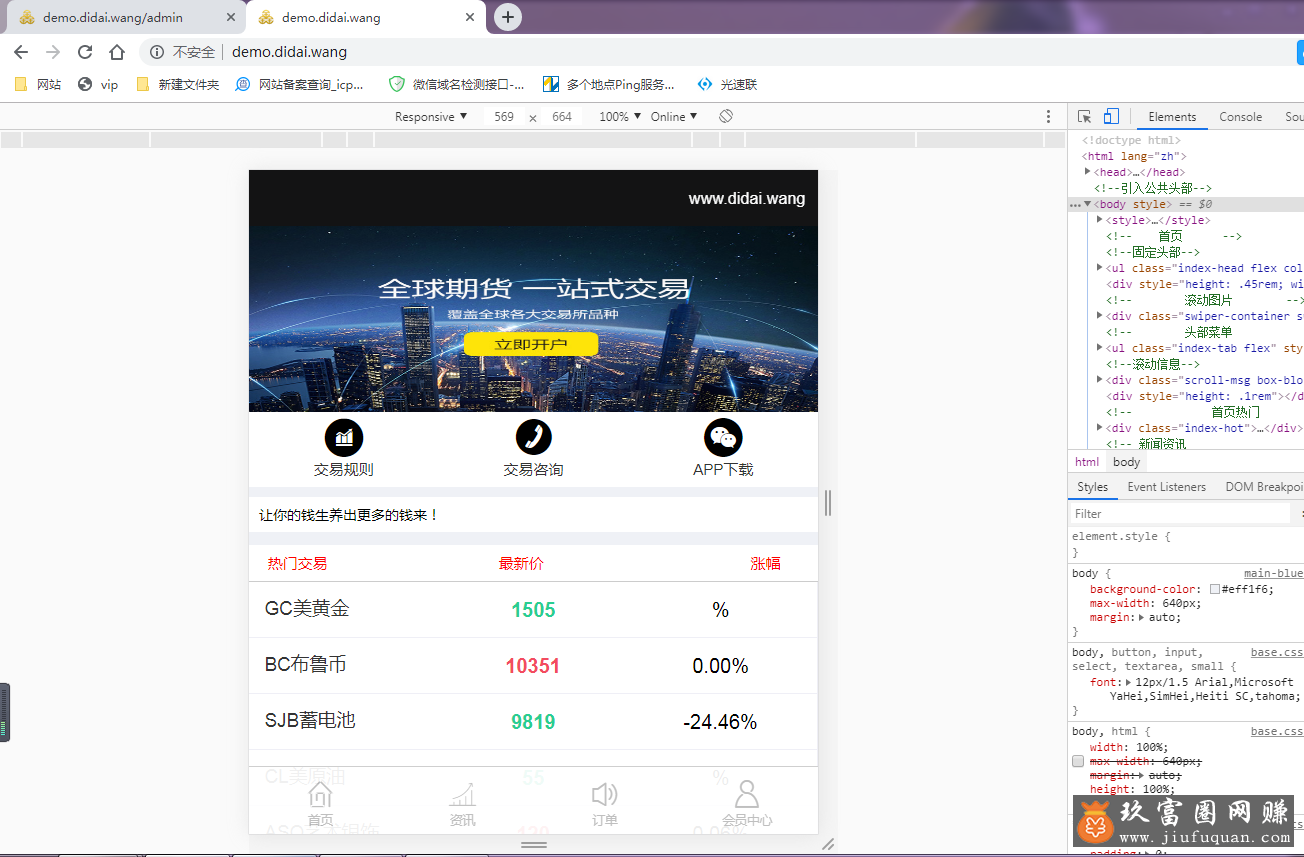The height and width of the screenshot is (857, 1304).
Task: Toggle the device toolbar icon in DevTools
Action: (x=1111, y=117)
